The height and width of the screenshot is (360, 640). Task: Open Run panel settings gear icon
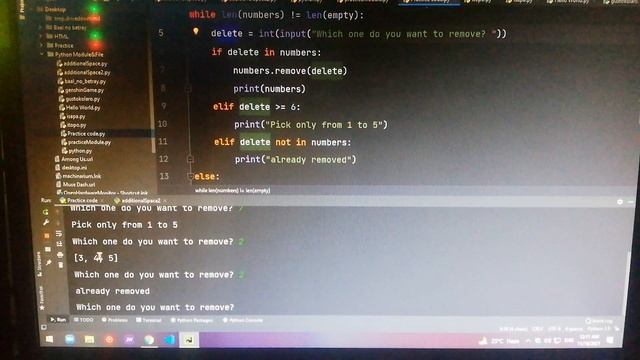click(620, 202)
